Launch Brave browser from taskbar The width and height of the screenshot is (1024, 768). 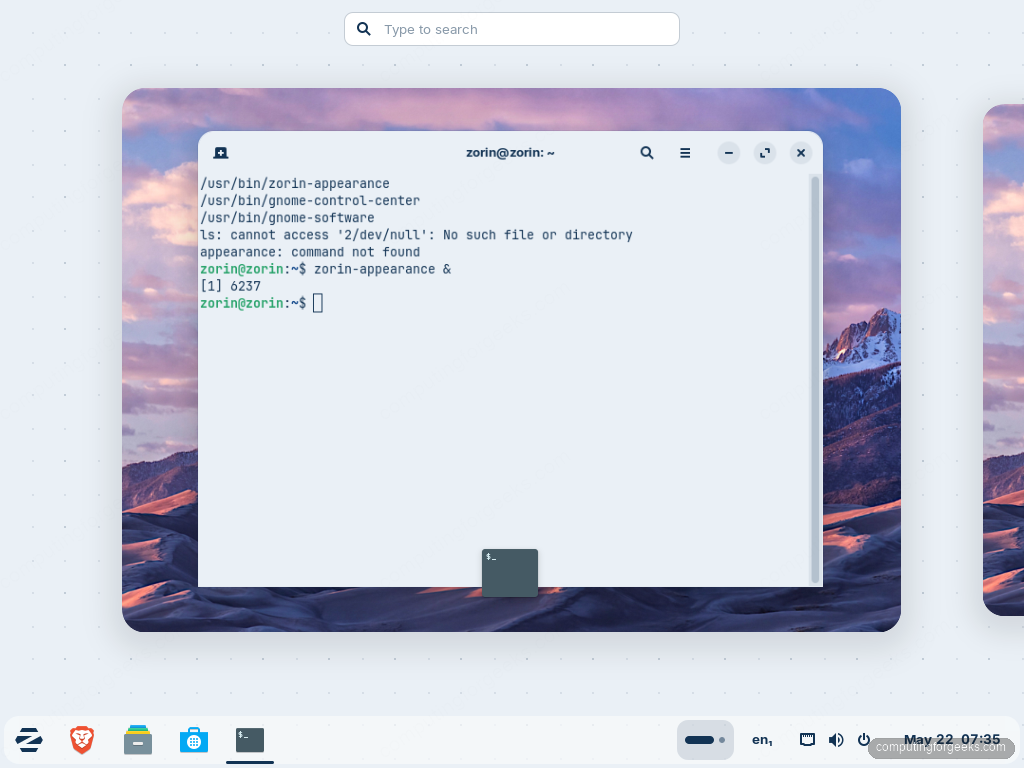(82, 740)
